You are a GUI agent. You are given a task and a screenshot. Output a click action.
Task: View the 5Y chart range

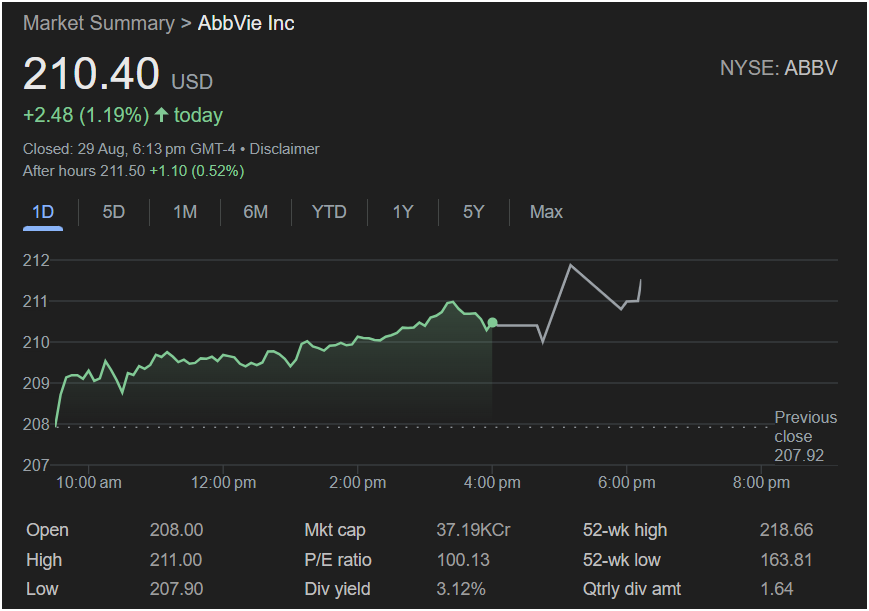pyautogui.click(x=473, y=212)
